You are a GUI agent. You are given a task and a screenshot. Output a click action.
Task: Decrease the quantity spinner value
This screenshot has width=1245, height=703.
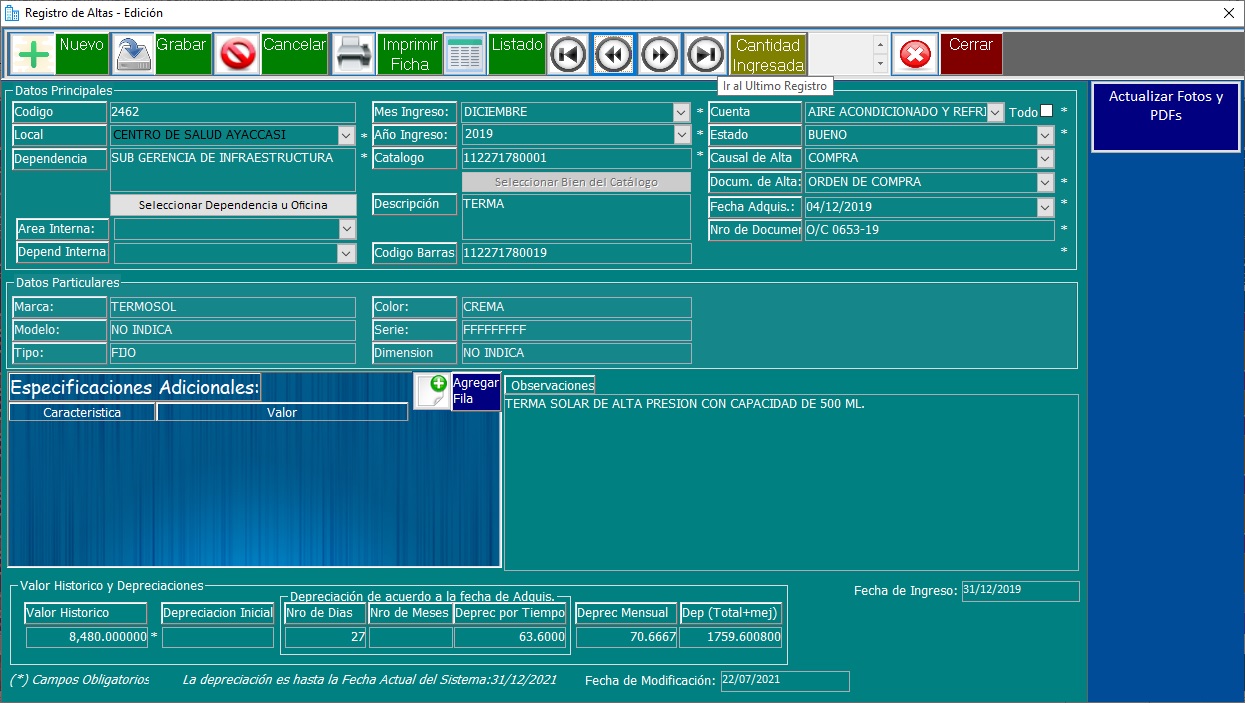880,63
